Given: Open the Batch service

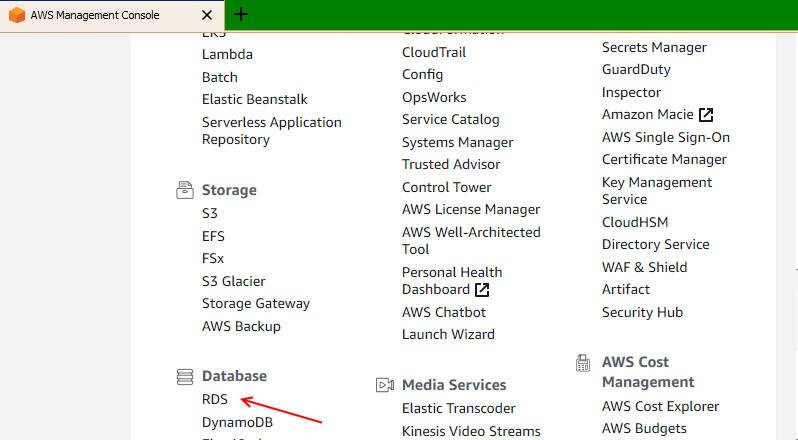Looking at the screenshot, I should 219,77.
